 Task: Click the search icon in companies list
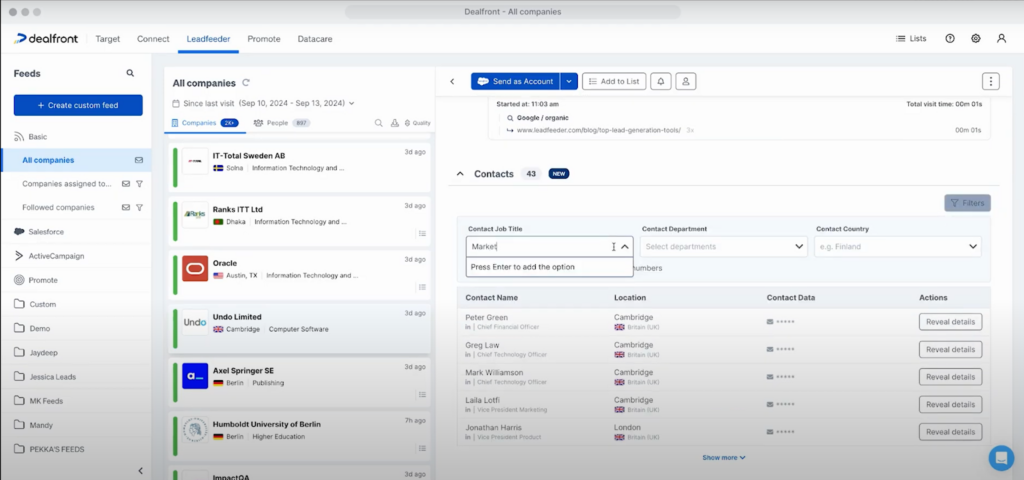(x=378, y=123)
